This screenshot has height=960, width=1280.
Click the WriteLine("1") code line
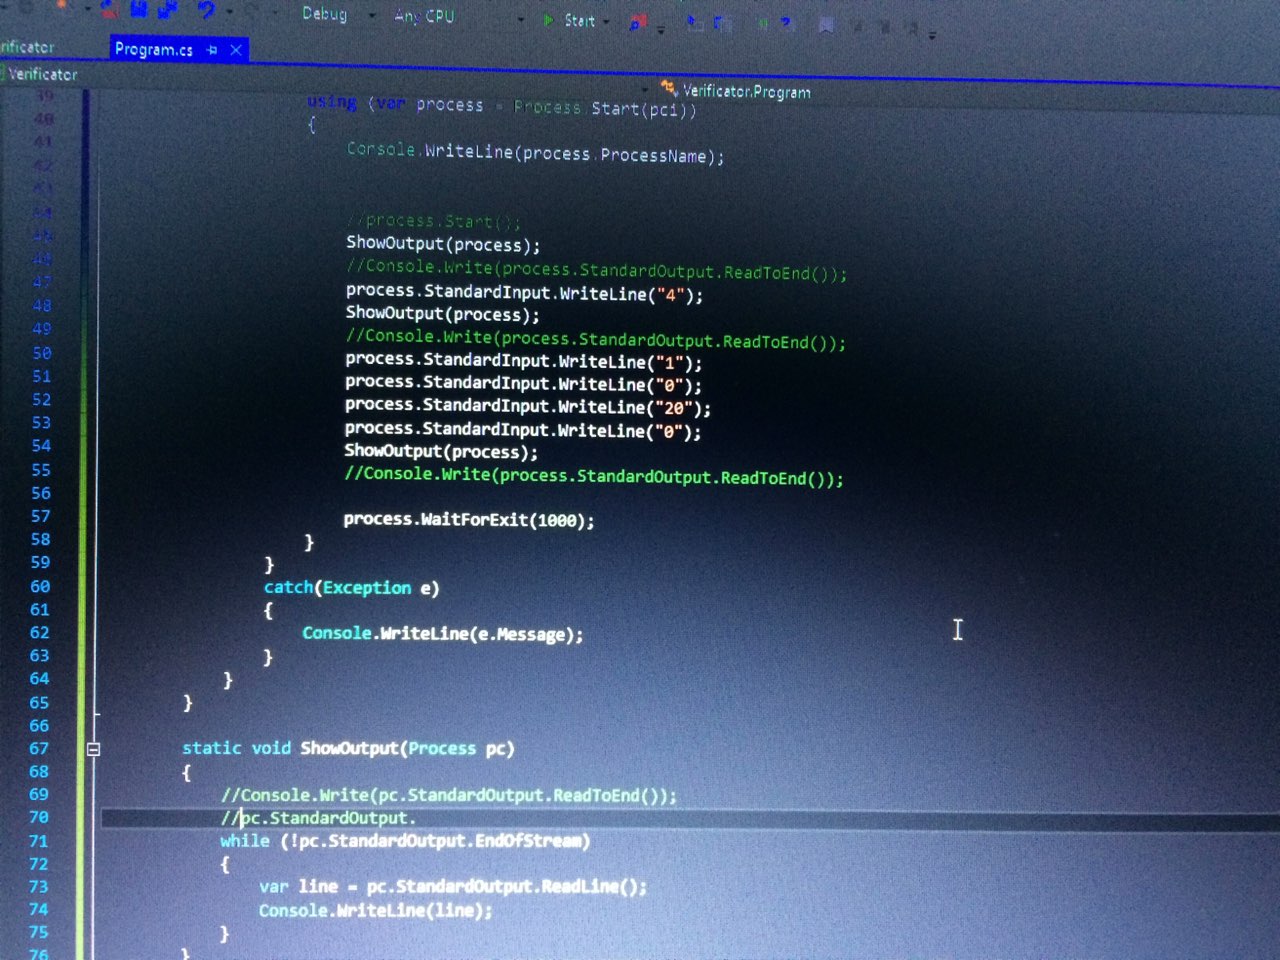pos(523,360)
